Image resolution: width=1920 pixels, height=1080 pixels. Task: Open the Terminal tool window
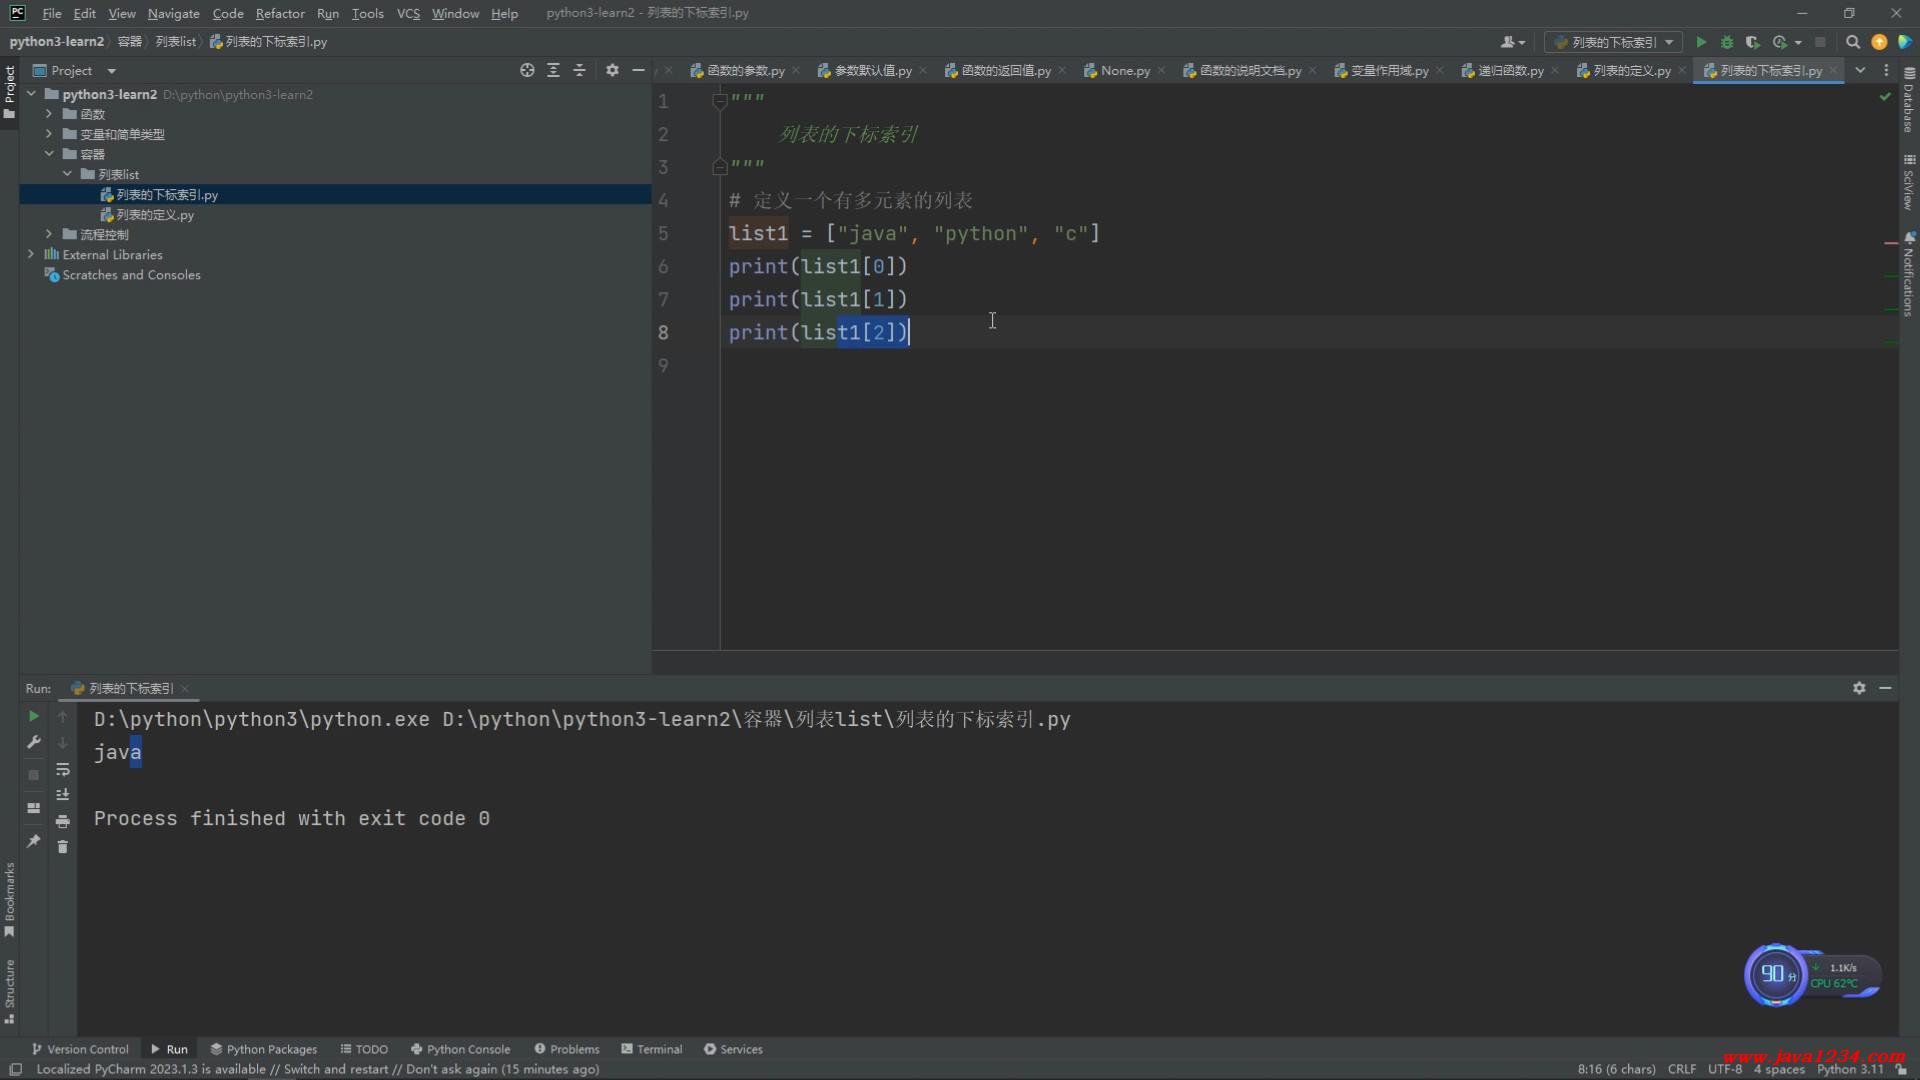pyautogui.click(x=651, y=1049)
